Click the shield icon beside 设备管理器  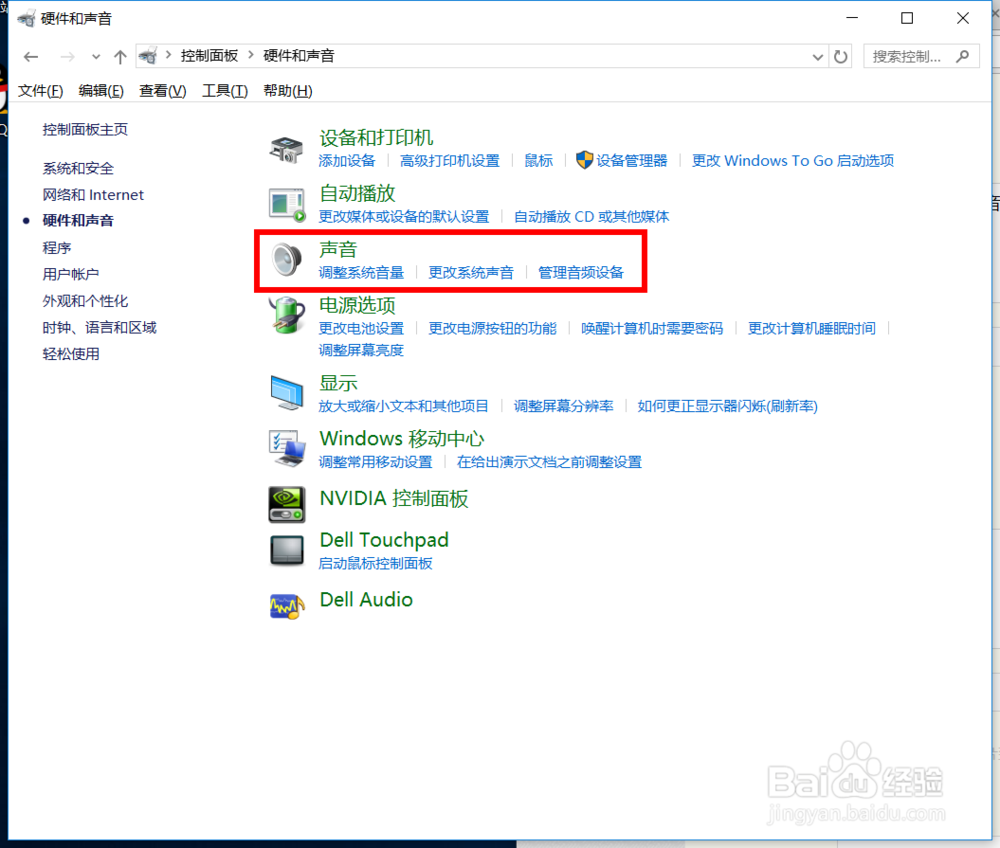point(584,160)
